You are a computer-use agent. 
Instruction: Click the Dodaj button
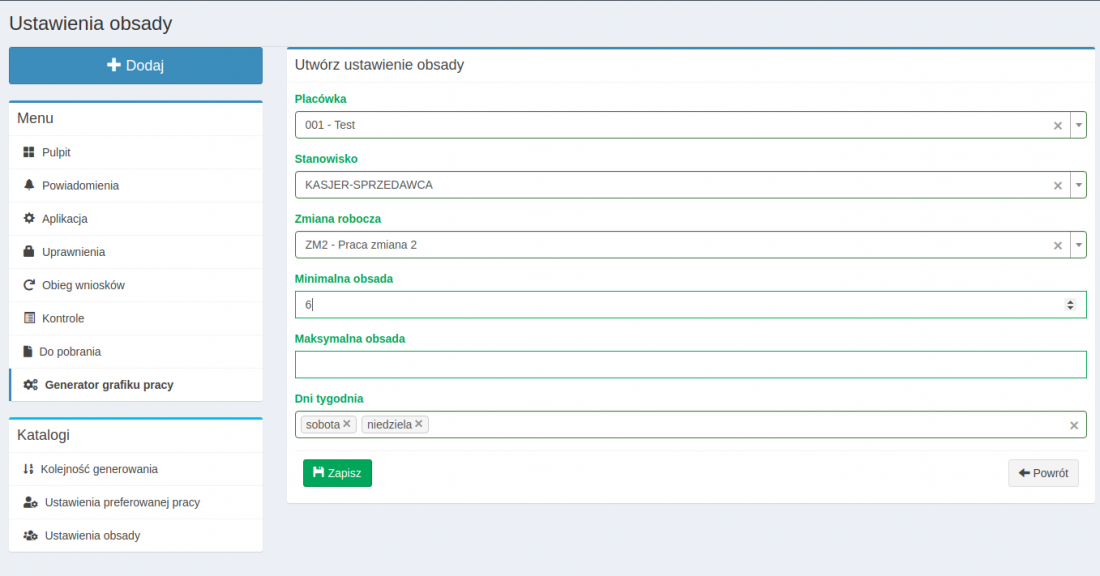(135, 65)
